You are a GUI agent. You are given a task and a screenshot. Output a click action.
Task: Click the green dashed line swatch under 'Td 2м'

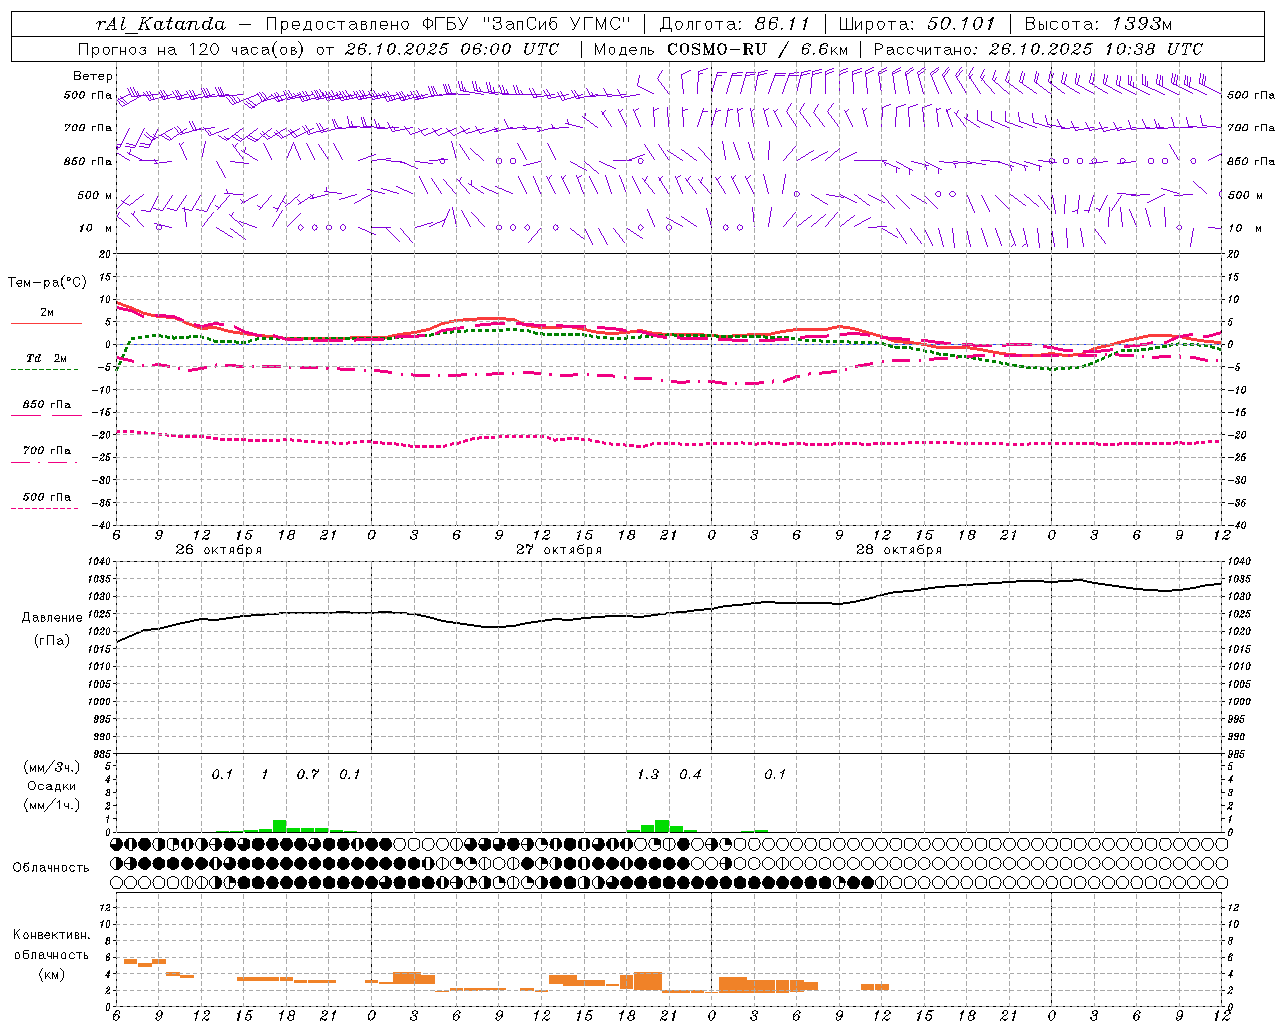(x=45, y=370)
